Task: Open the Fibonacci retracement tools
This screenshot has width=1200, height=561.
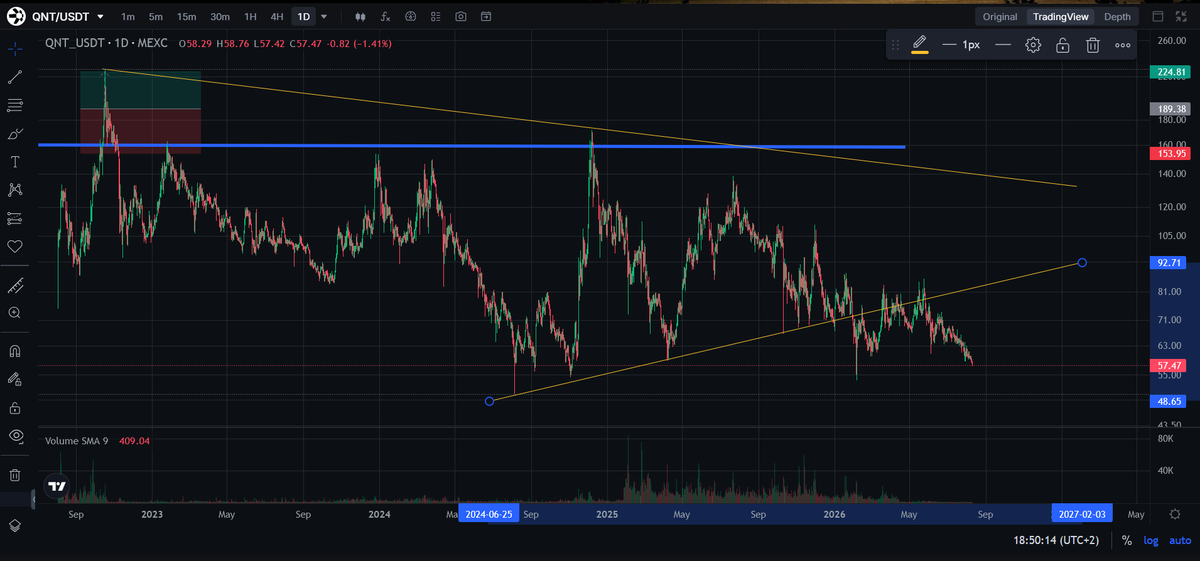Action: pos(15,105)
